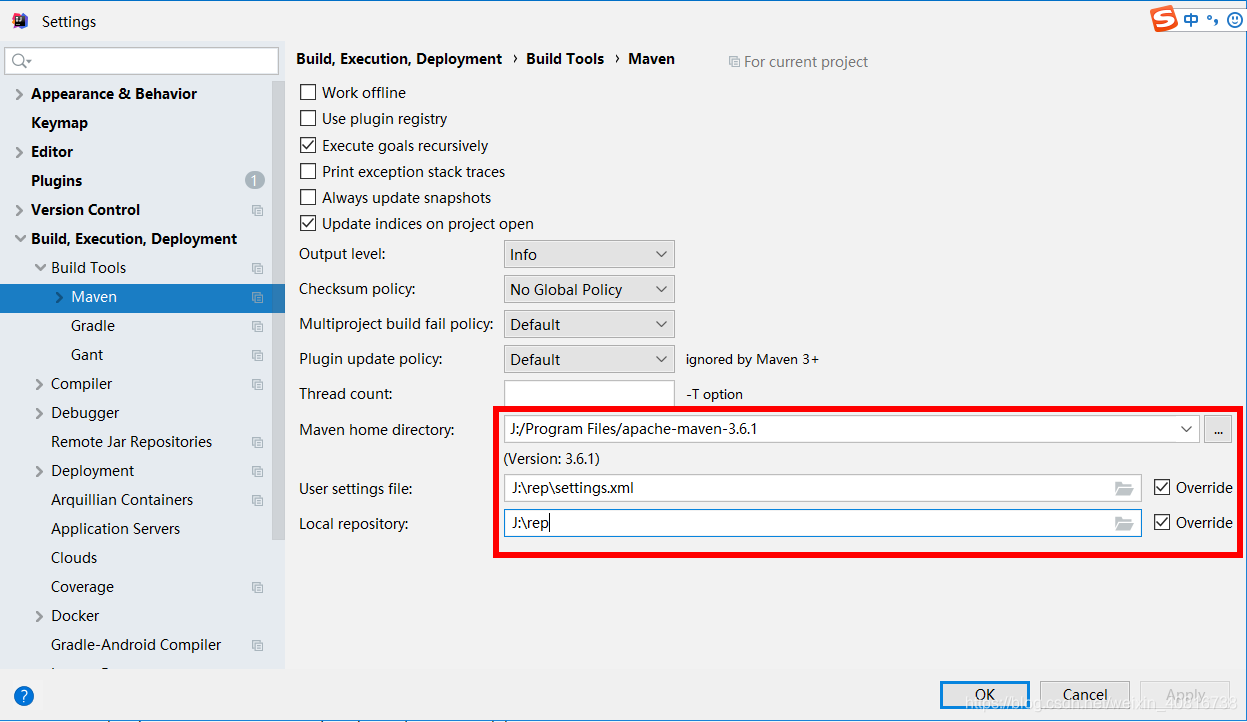Image resolution: width=1247 pixels, height=722 pixels.
Task: Open the Plugin update policy dropdown
Action: [x=589, y=359]
